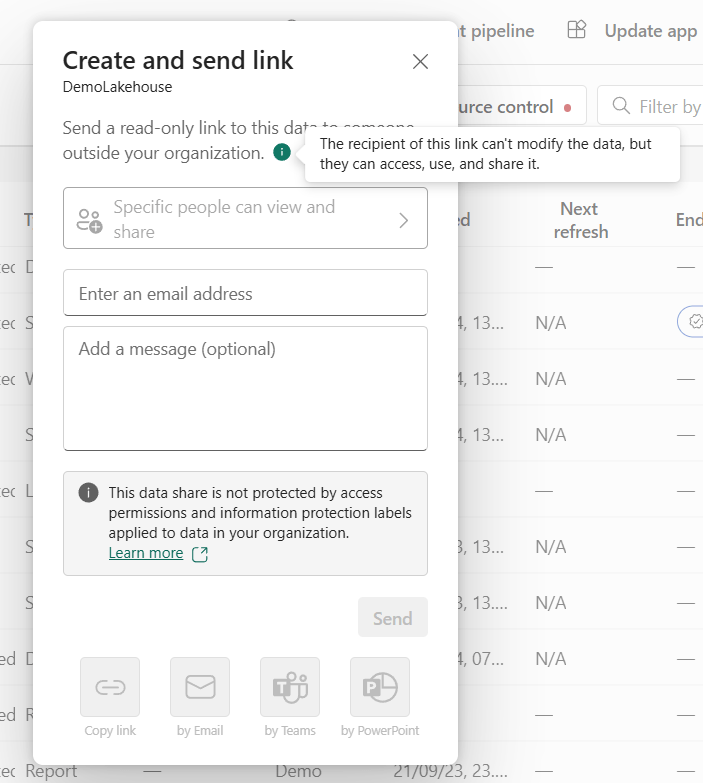This screenshot has height=783, width=703.
Task: Open Source control from the toolbar
Action: 510,107
